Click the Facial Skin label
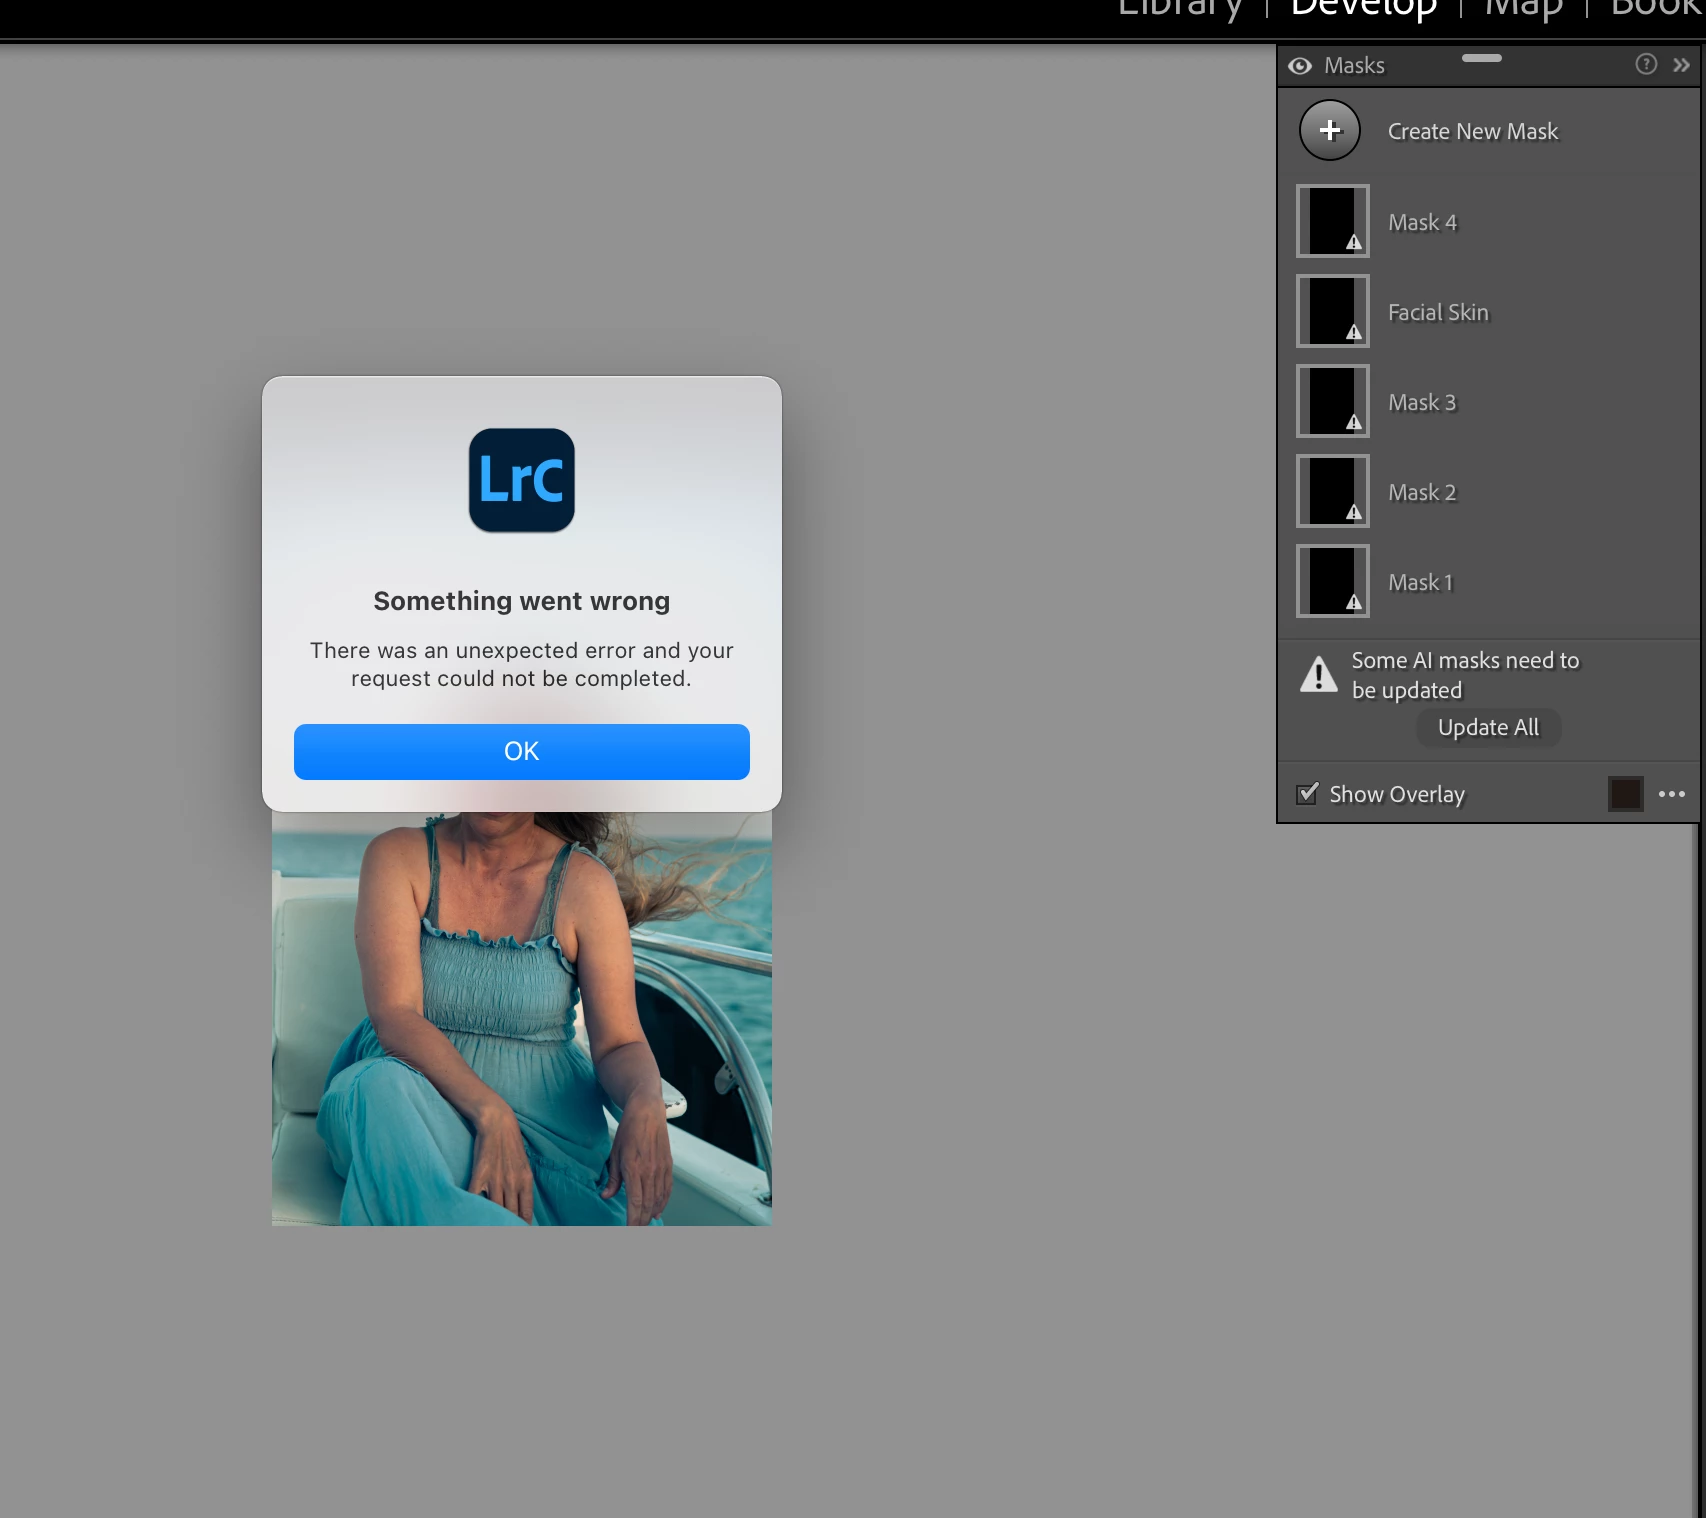 pos(1438,312)
